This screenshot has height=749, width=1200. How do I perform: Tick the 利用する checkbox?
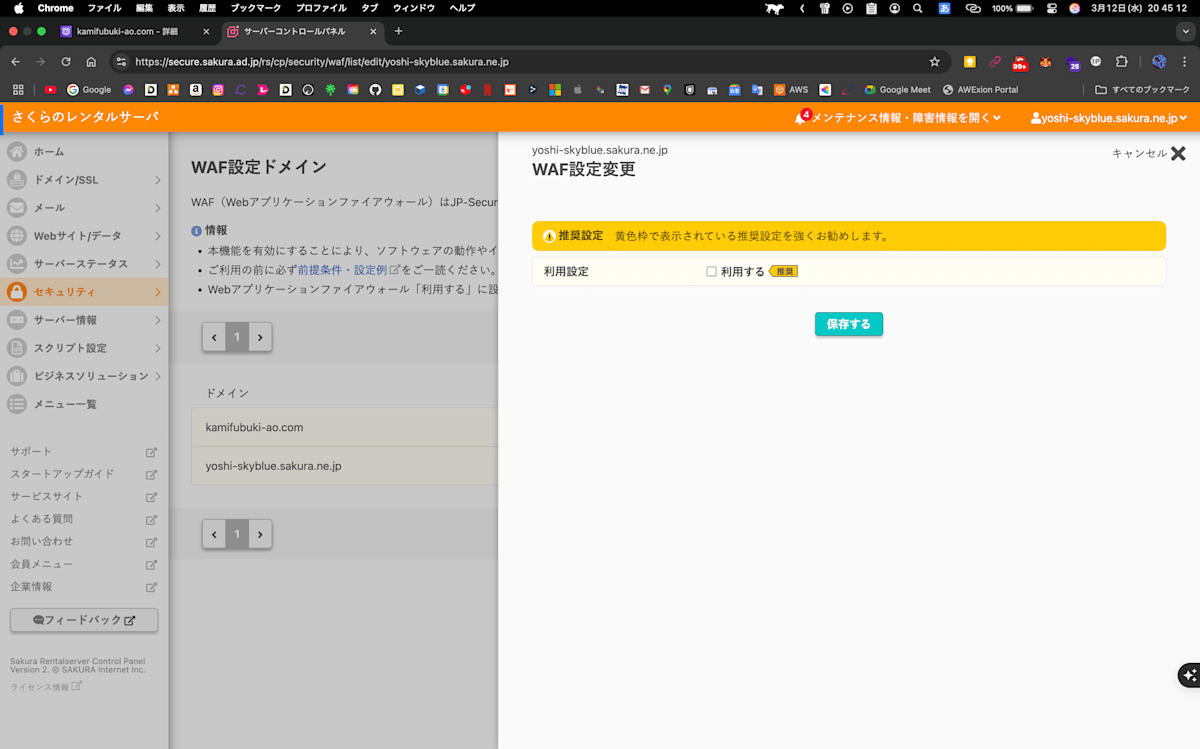tap(712, 271)
